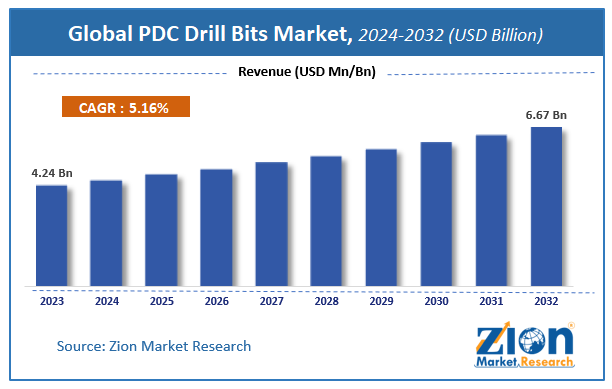Click the 'Source: Zion Market Research' text
This screenshot has height=389, width=612.
tap(154, 346)
